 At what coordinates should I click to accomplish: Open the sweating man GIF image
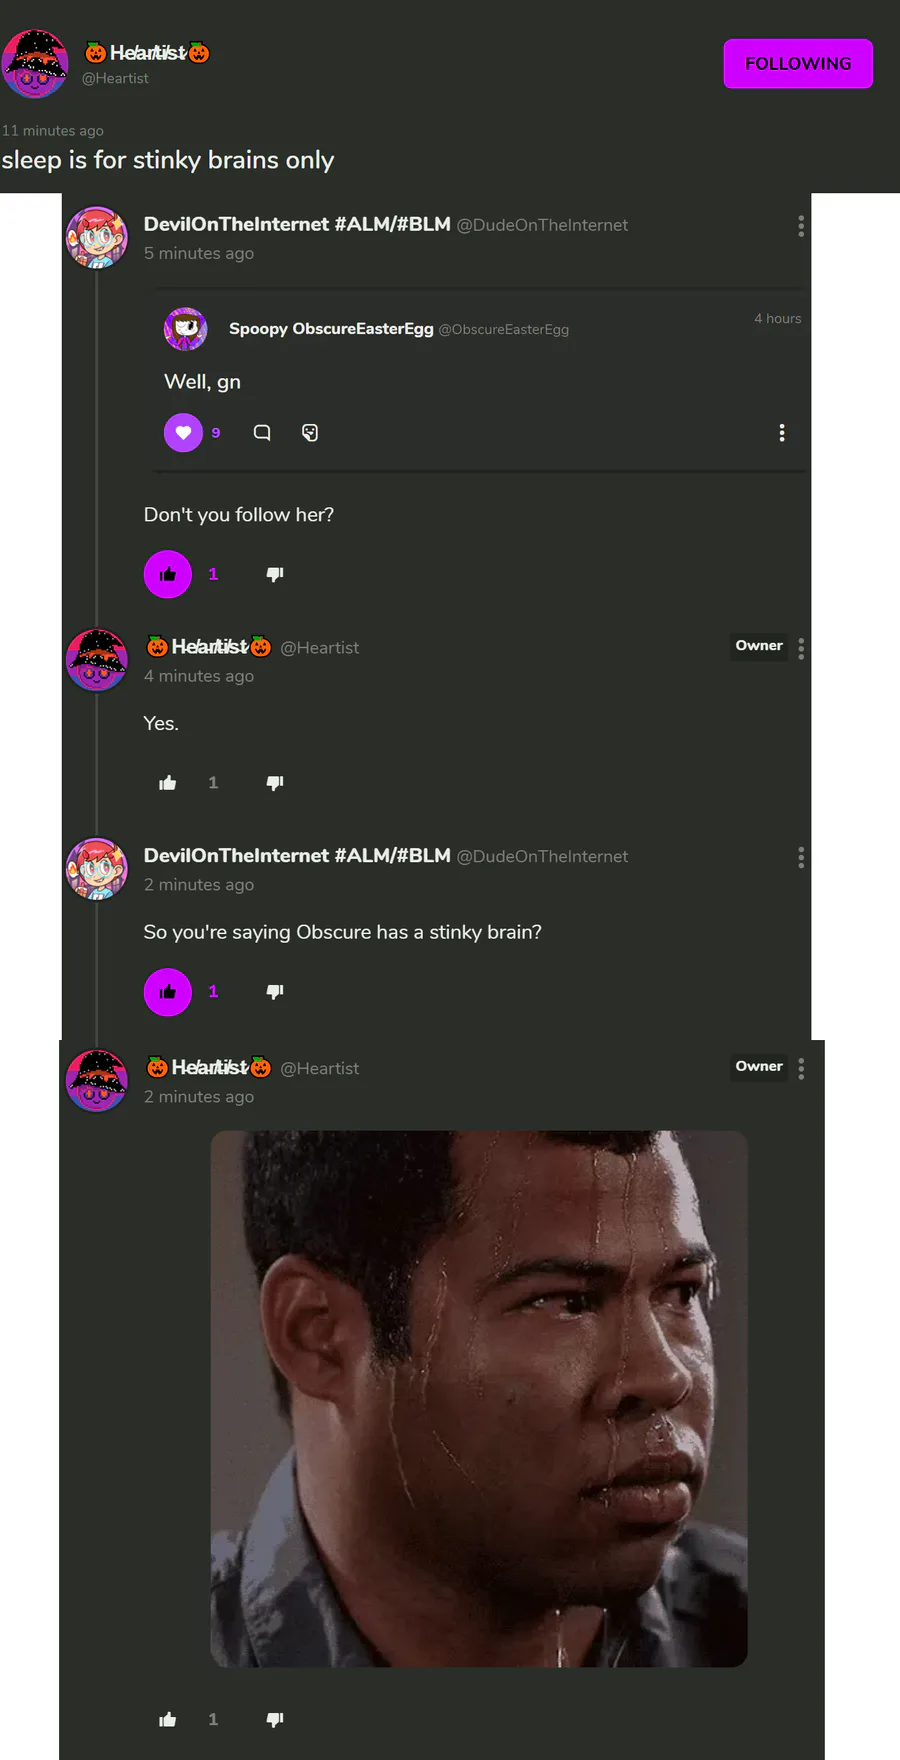tap(479, 1399)
